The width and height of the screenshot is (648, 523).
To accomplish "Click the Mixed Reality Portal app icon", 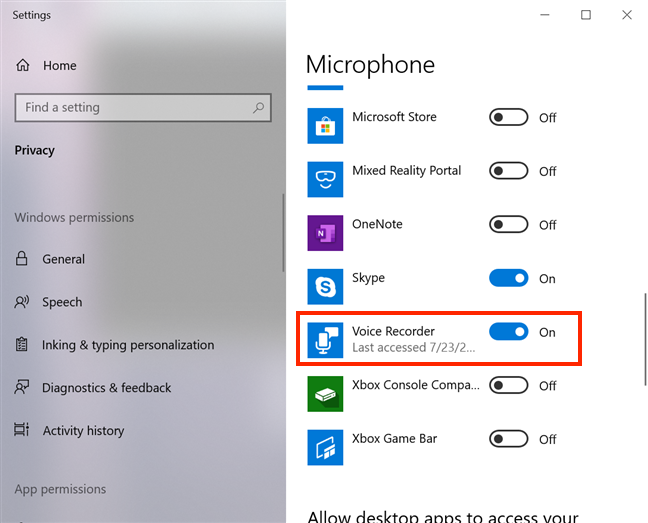I will click(x=325, y=179).
